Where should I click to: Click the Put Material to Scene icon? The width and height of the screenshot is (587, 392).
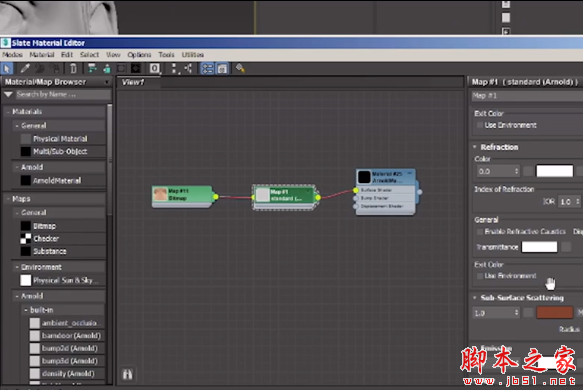[x=40, y=69]
